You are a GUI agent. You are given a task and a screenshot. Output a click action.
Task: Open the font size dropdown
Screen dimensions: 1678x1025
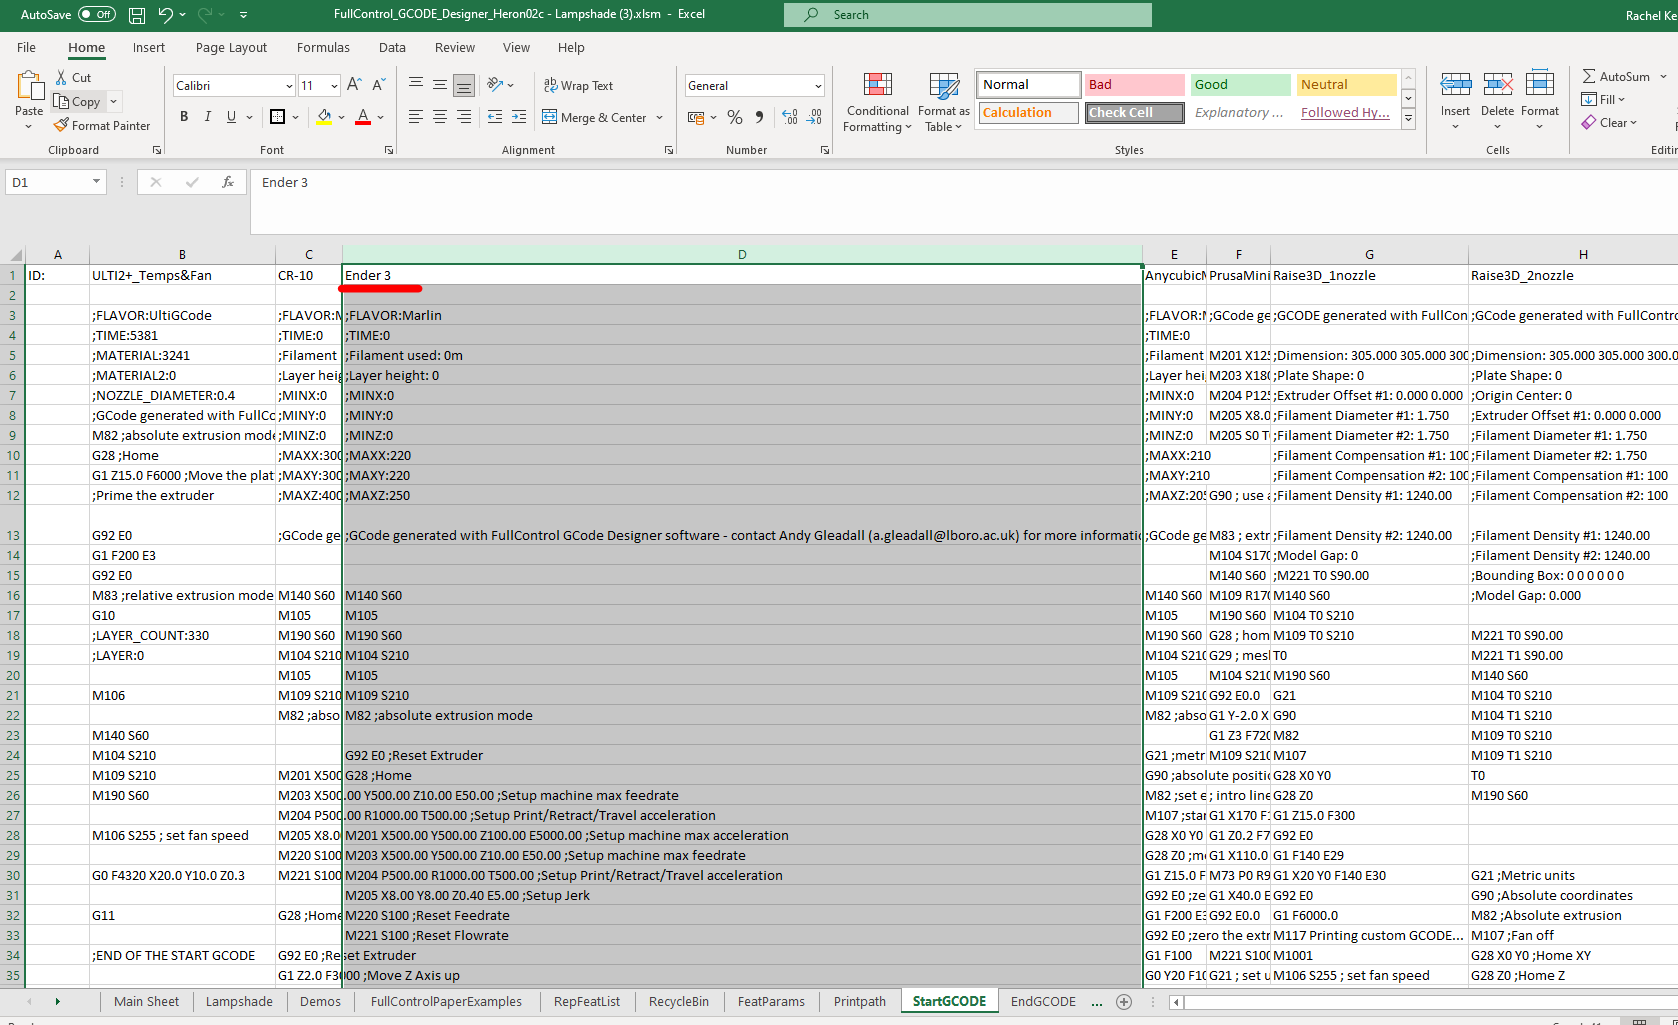334,86
